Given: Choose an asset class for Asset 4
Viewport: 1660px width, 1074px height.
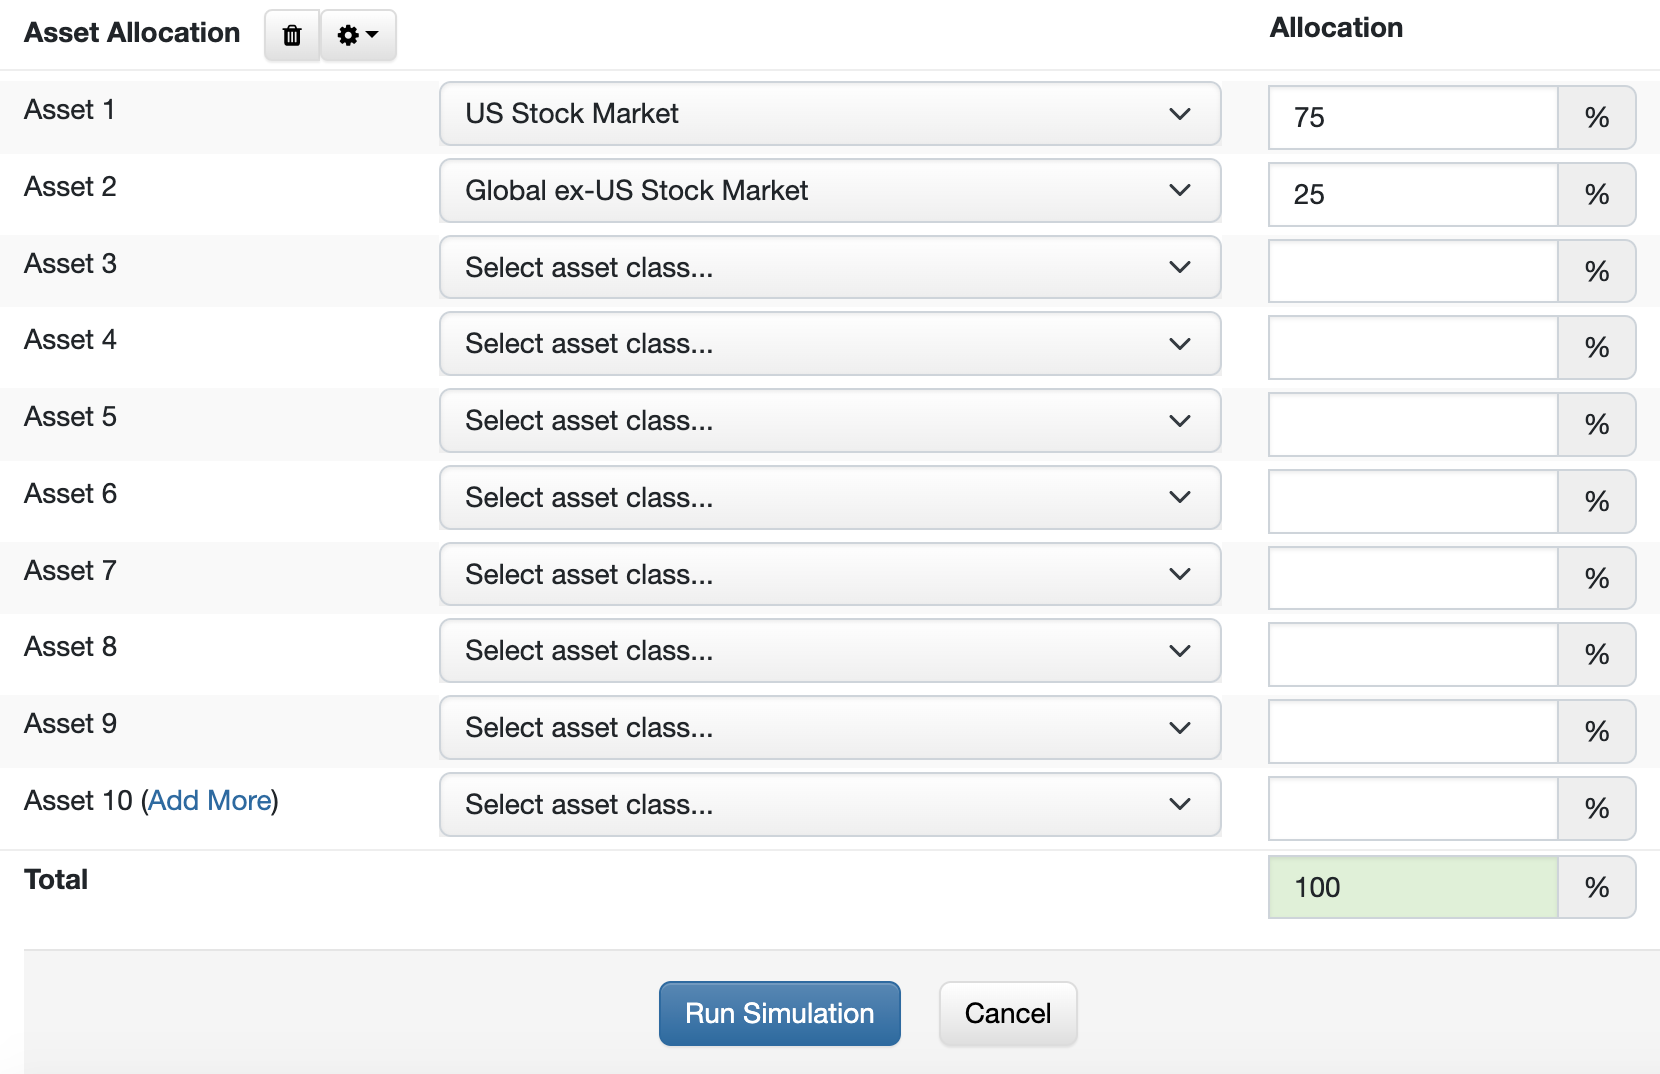Looking at the screenshot, I should (x=829, y=344).
